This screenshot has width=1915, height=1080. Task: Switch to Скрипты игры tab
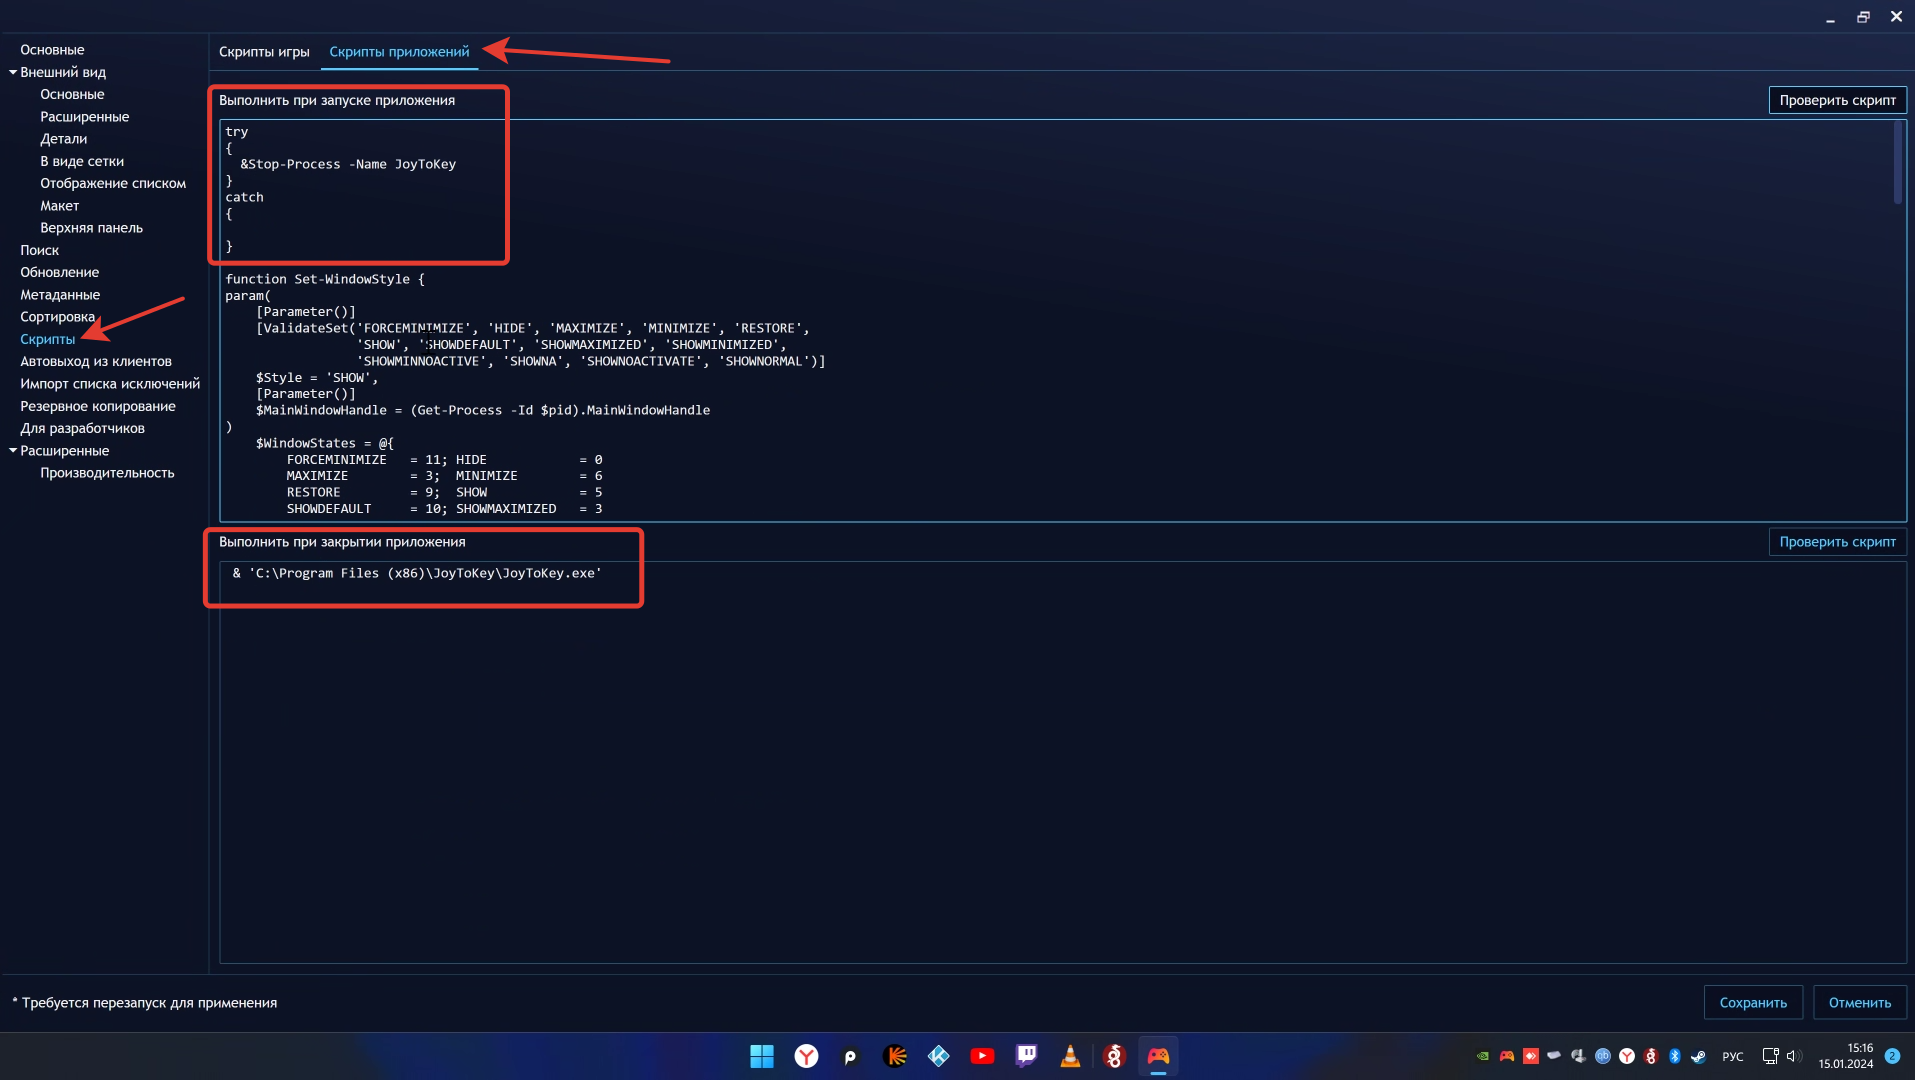point(264,52)
